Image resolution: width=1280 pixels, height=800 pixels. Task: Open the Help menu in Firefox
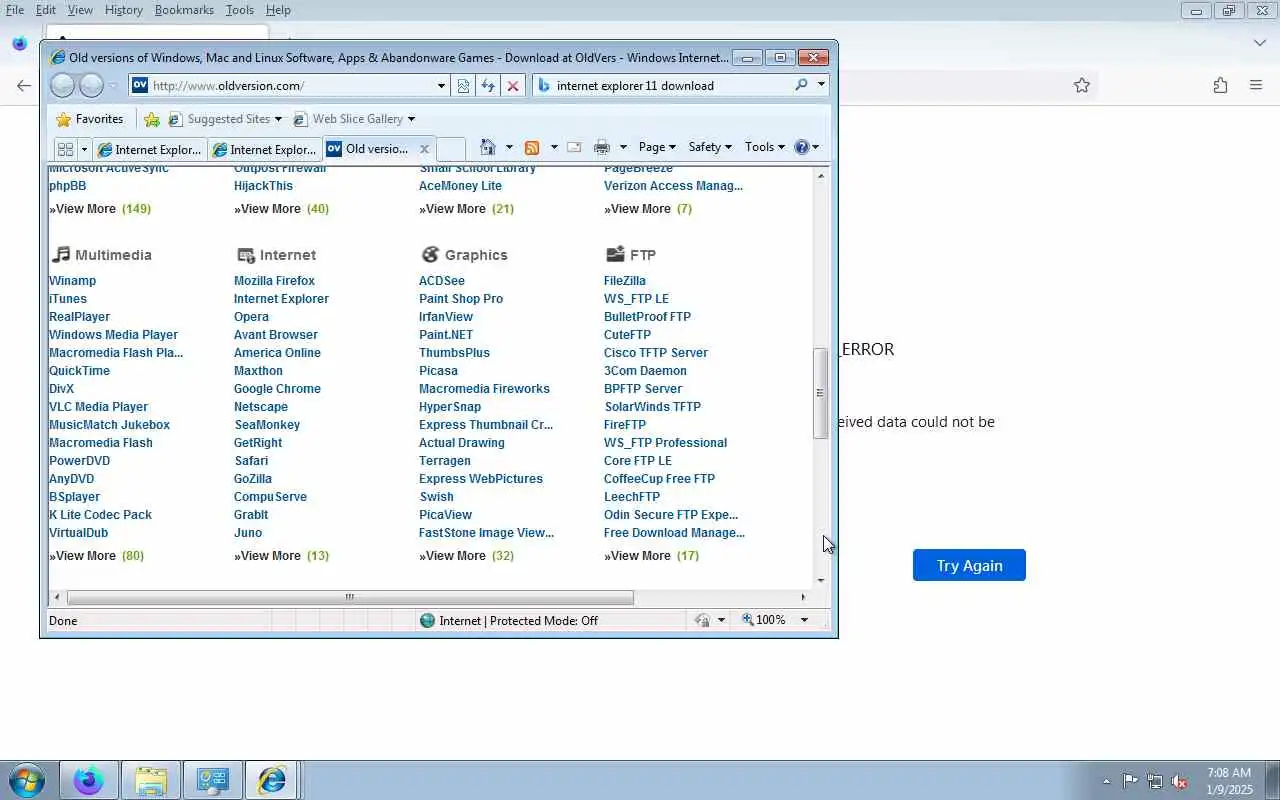(278, 10)
